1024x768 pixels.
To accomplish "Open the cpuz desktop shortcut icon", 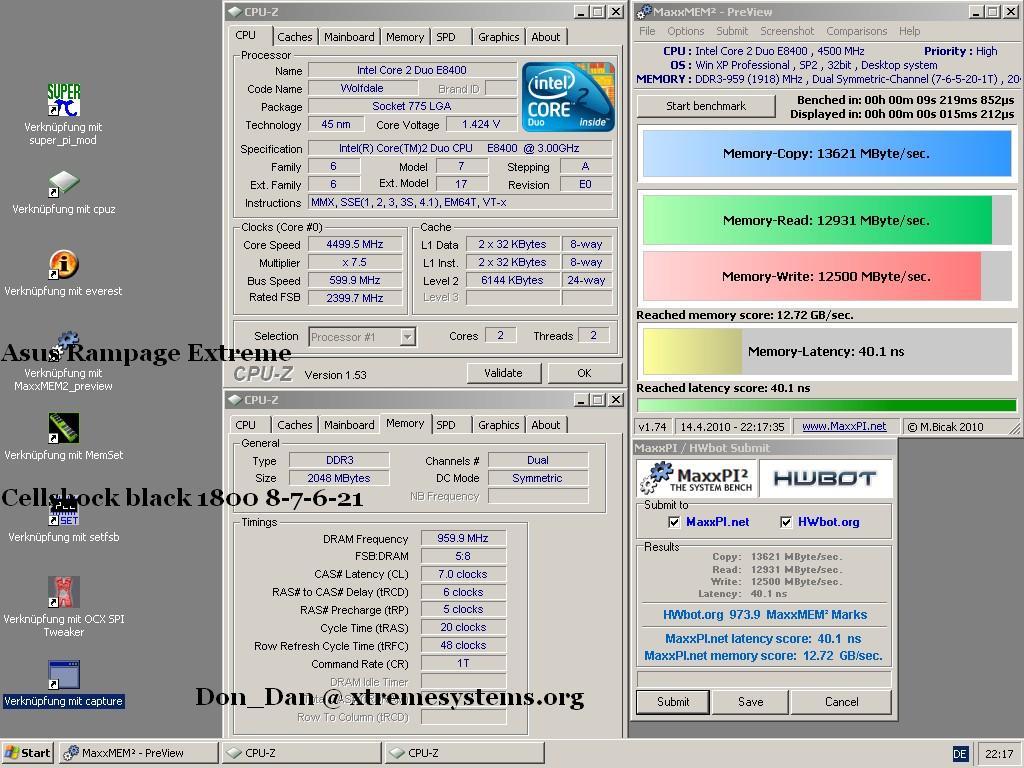I will 63,184.
